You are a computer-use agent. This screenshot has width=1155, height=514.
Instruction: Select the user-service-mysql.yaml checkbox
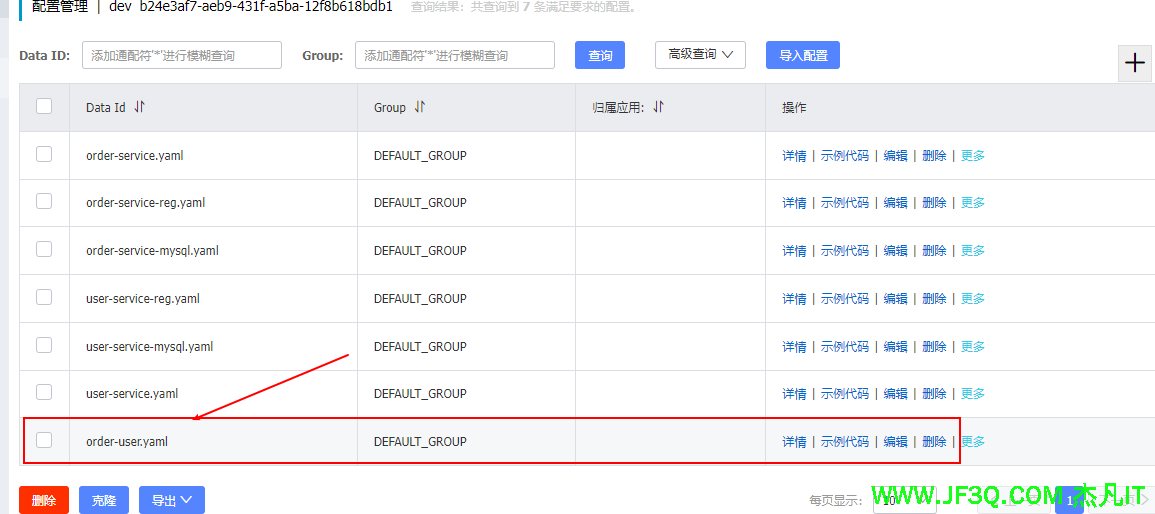pos(44,345)
